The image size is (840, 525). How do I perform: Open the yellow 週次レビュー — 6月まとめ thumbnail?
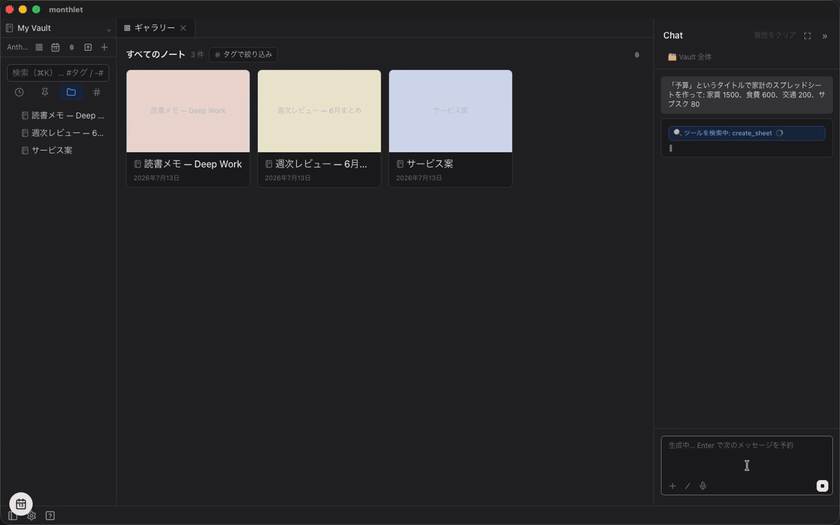pyautogui.click(x=319, y=111)
